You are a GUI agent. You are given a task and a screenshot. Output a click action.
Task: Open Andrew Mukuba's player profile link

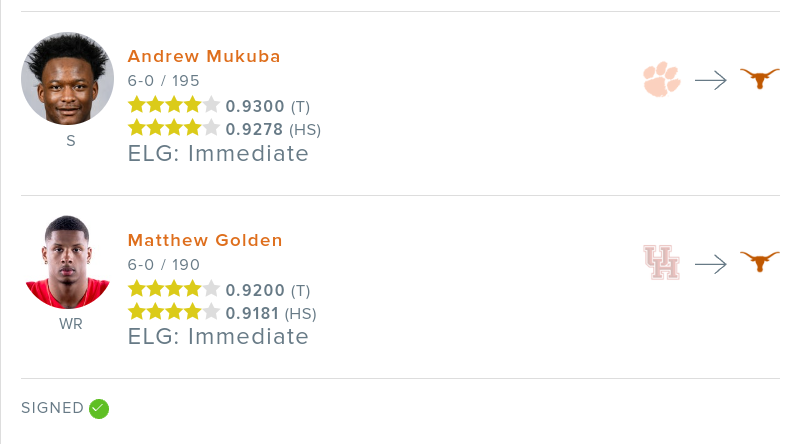click(204, 56)
